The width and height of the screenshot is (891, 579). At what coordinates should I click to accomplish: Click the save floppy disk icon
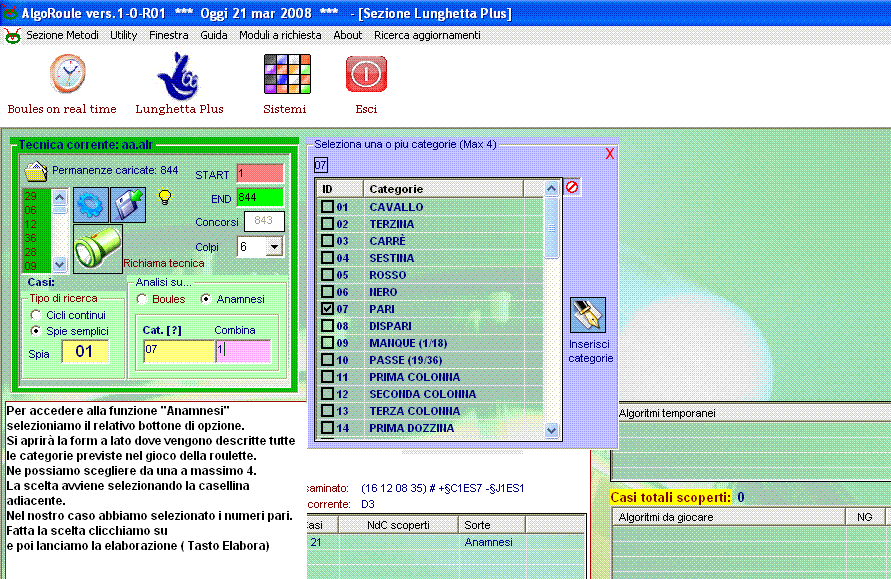coord(128,205)
